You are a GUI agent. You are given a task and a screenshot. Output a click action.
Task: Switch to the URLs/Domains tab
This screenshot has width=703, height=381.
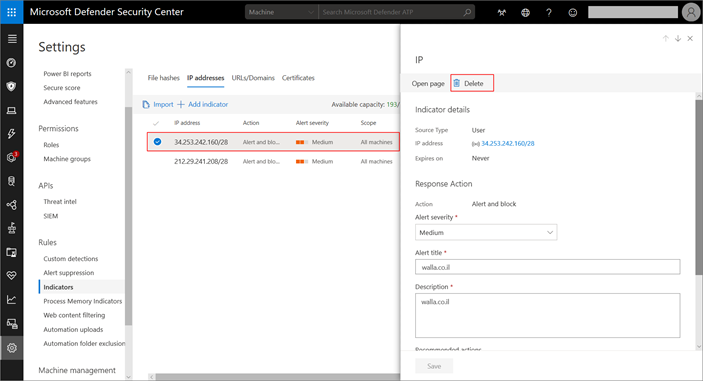253,78
